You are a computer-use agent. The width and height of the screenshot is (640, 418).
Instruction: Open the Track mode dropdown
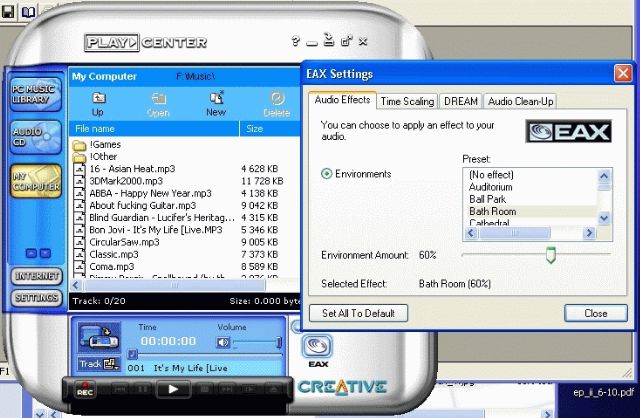(99, 364)
